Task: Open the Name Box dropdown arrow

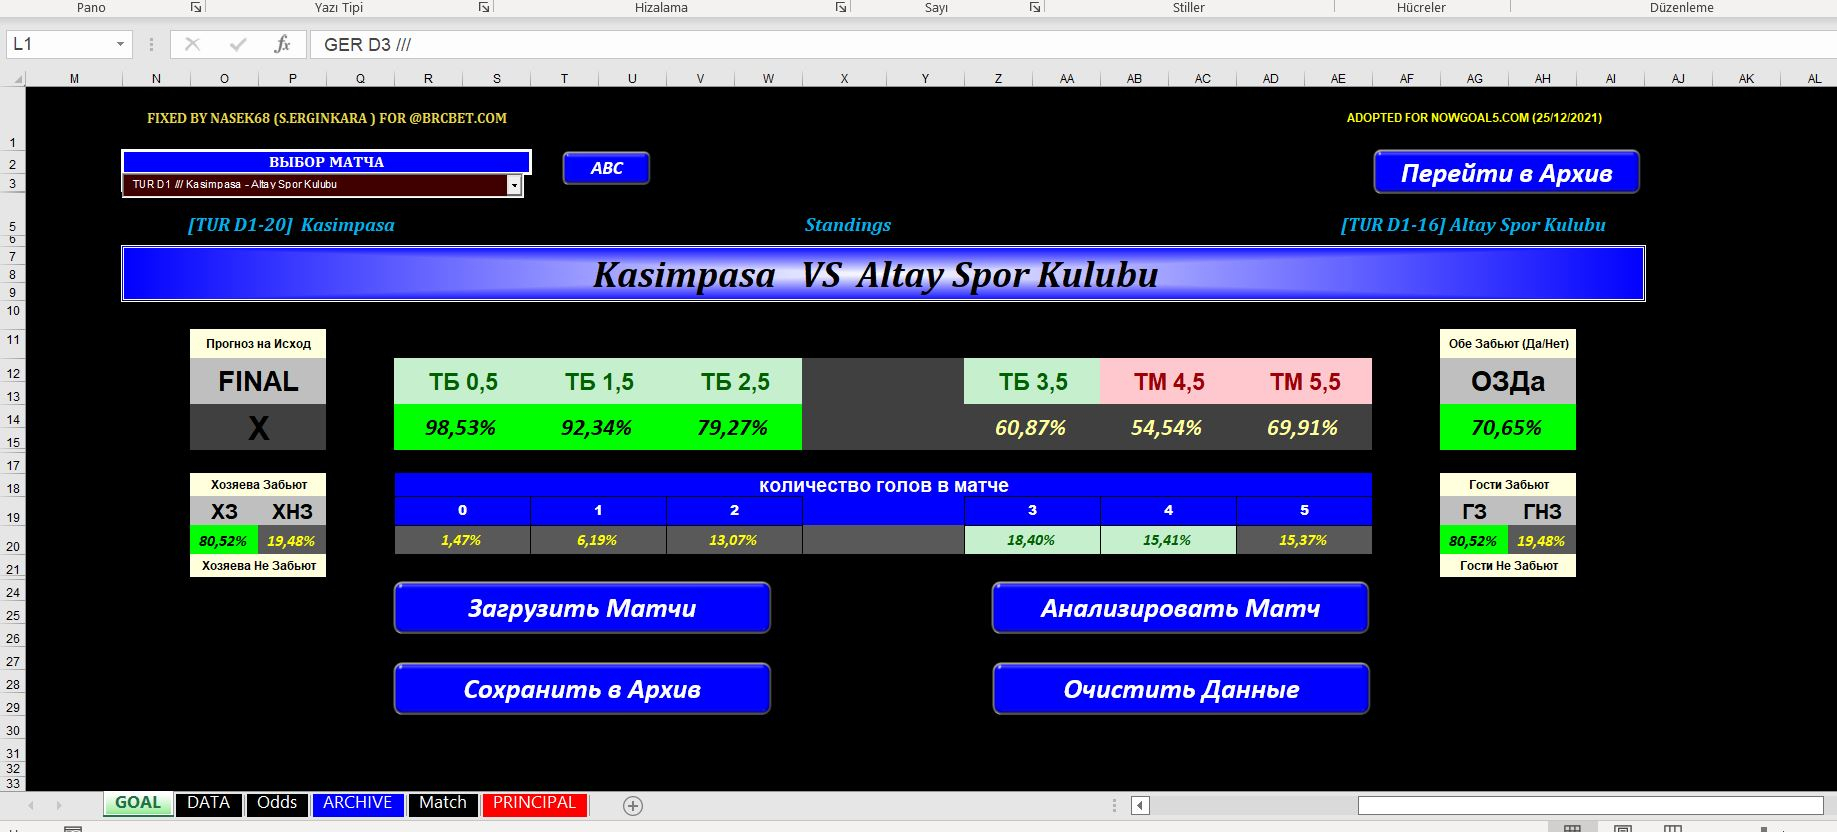Action: (x=120, y=44)
